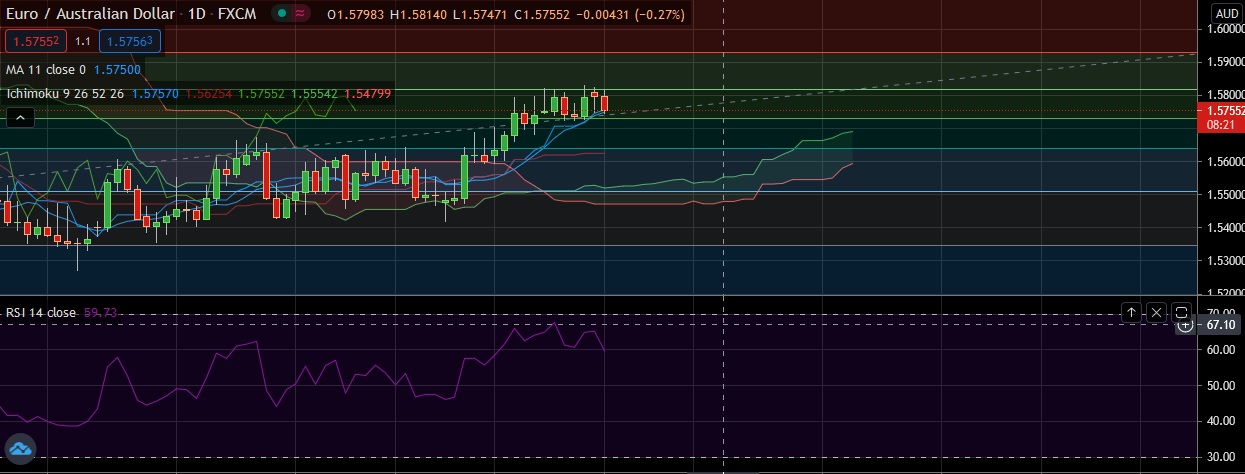The image size is (1245, 474).
Task: Click the MA value 1.57500
Action: 117,70
